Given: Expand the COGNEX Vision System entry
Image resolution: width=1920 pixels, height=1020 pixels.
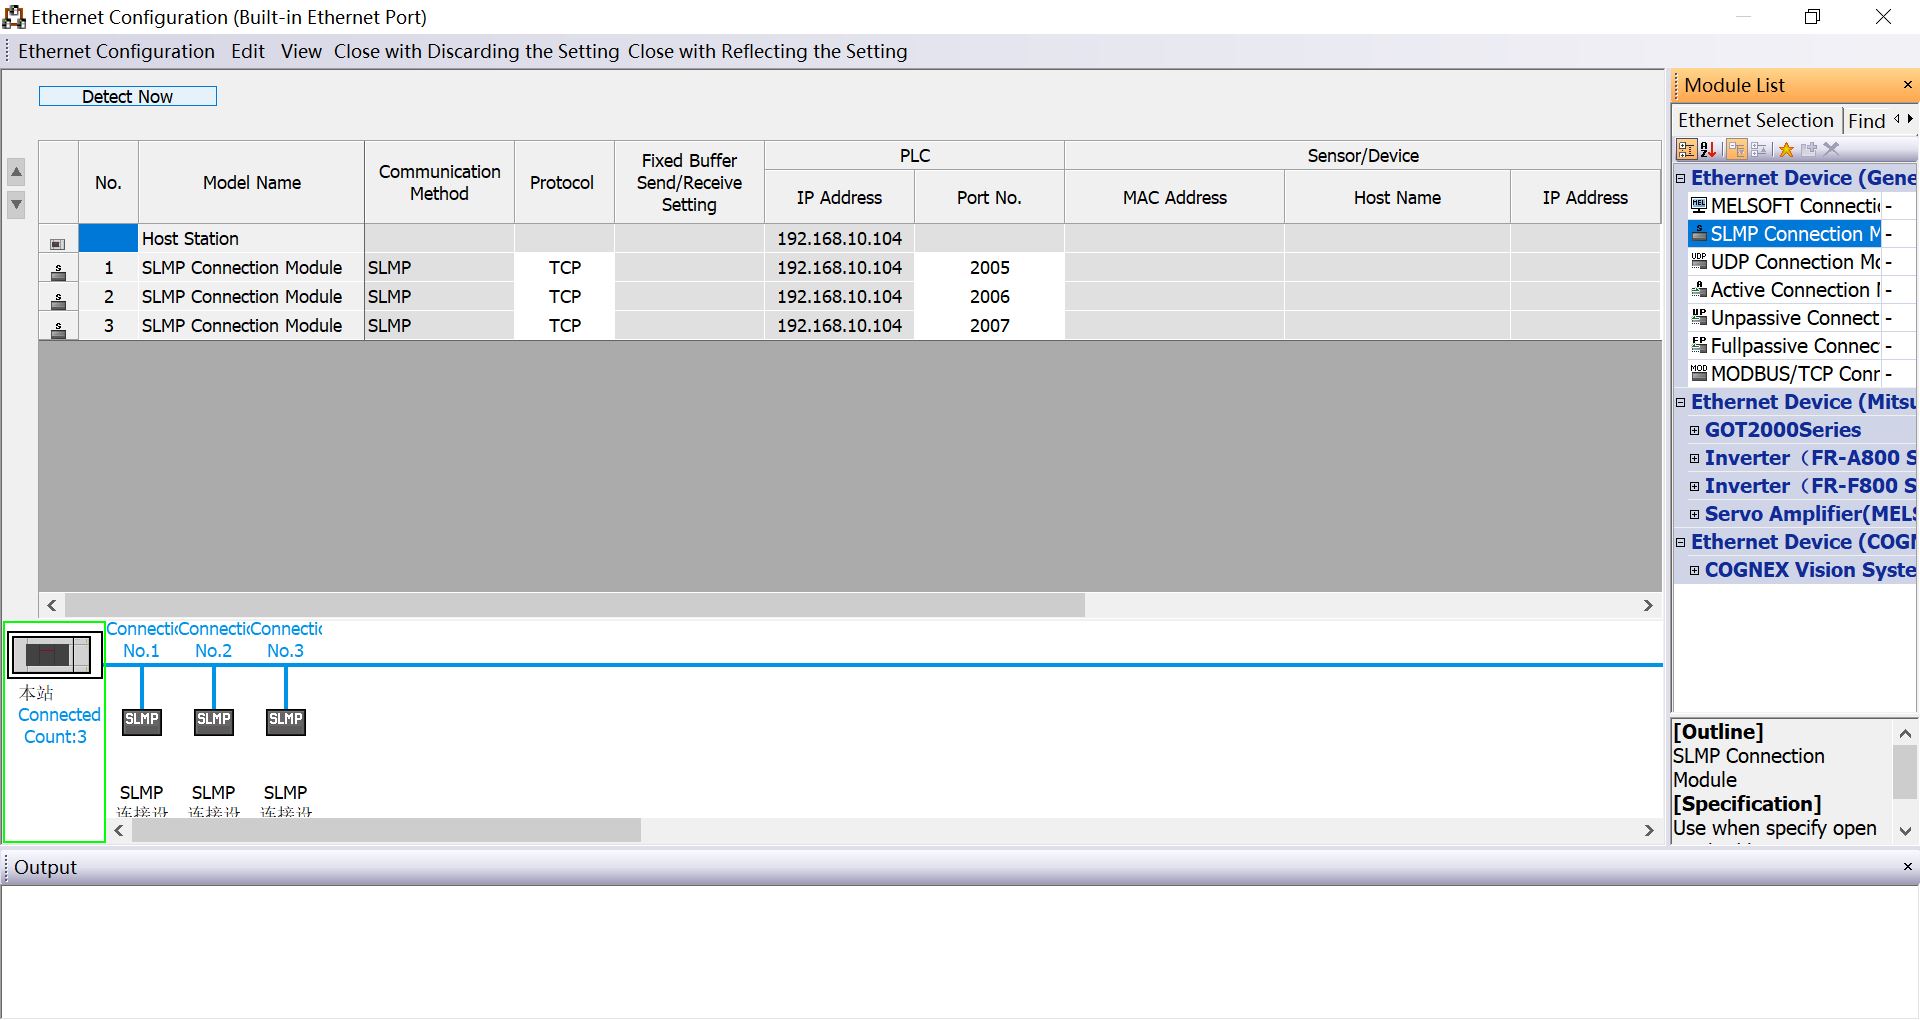Looking at the screenshot, I should pyautogui.click(x=1695, y=569).
